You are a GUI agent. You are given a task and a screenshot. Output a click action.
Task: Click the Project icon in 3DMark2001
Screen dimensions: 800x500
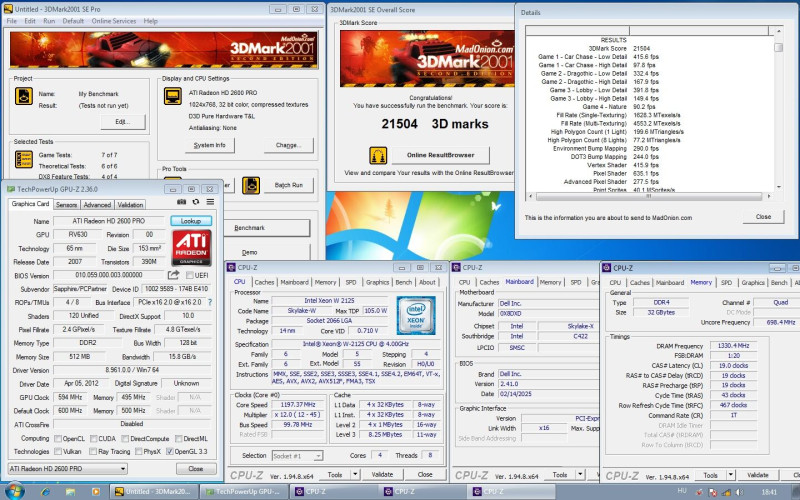23,96
